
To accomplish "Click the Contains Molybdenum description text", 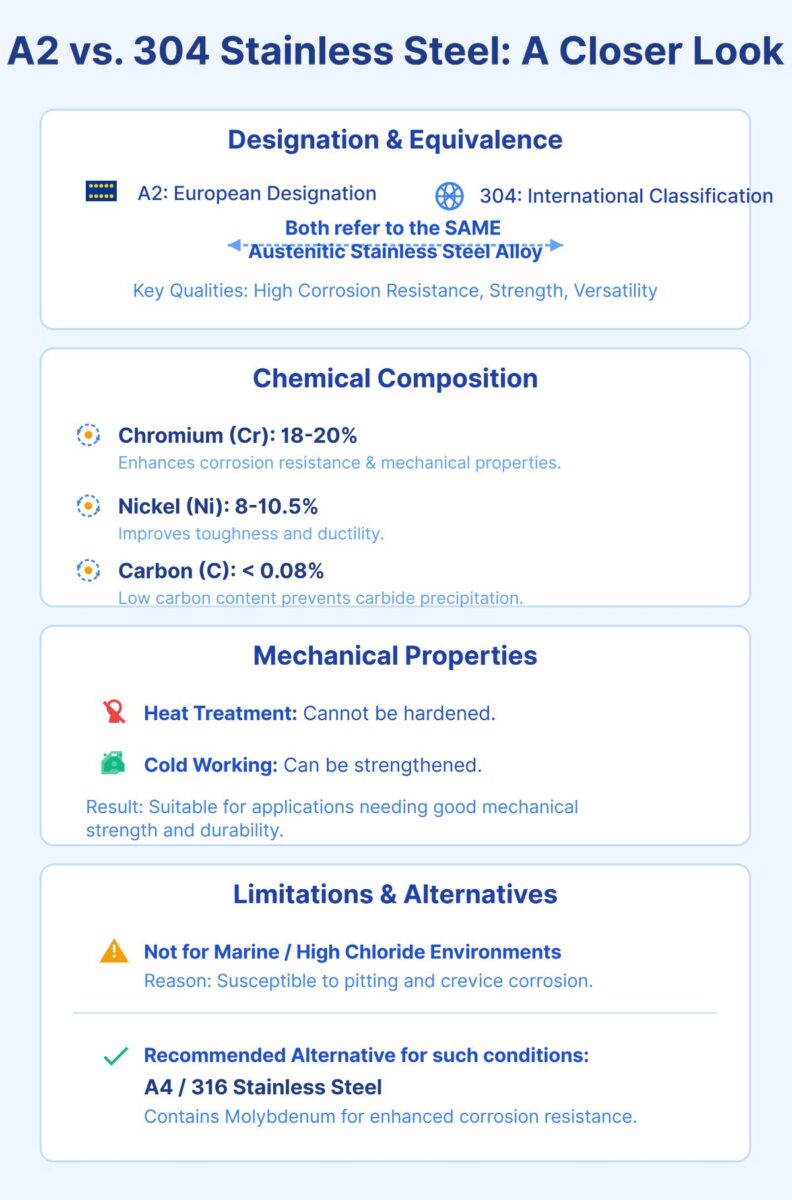I will tap(390, 1116).
